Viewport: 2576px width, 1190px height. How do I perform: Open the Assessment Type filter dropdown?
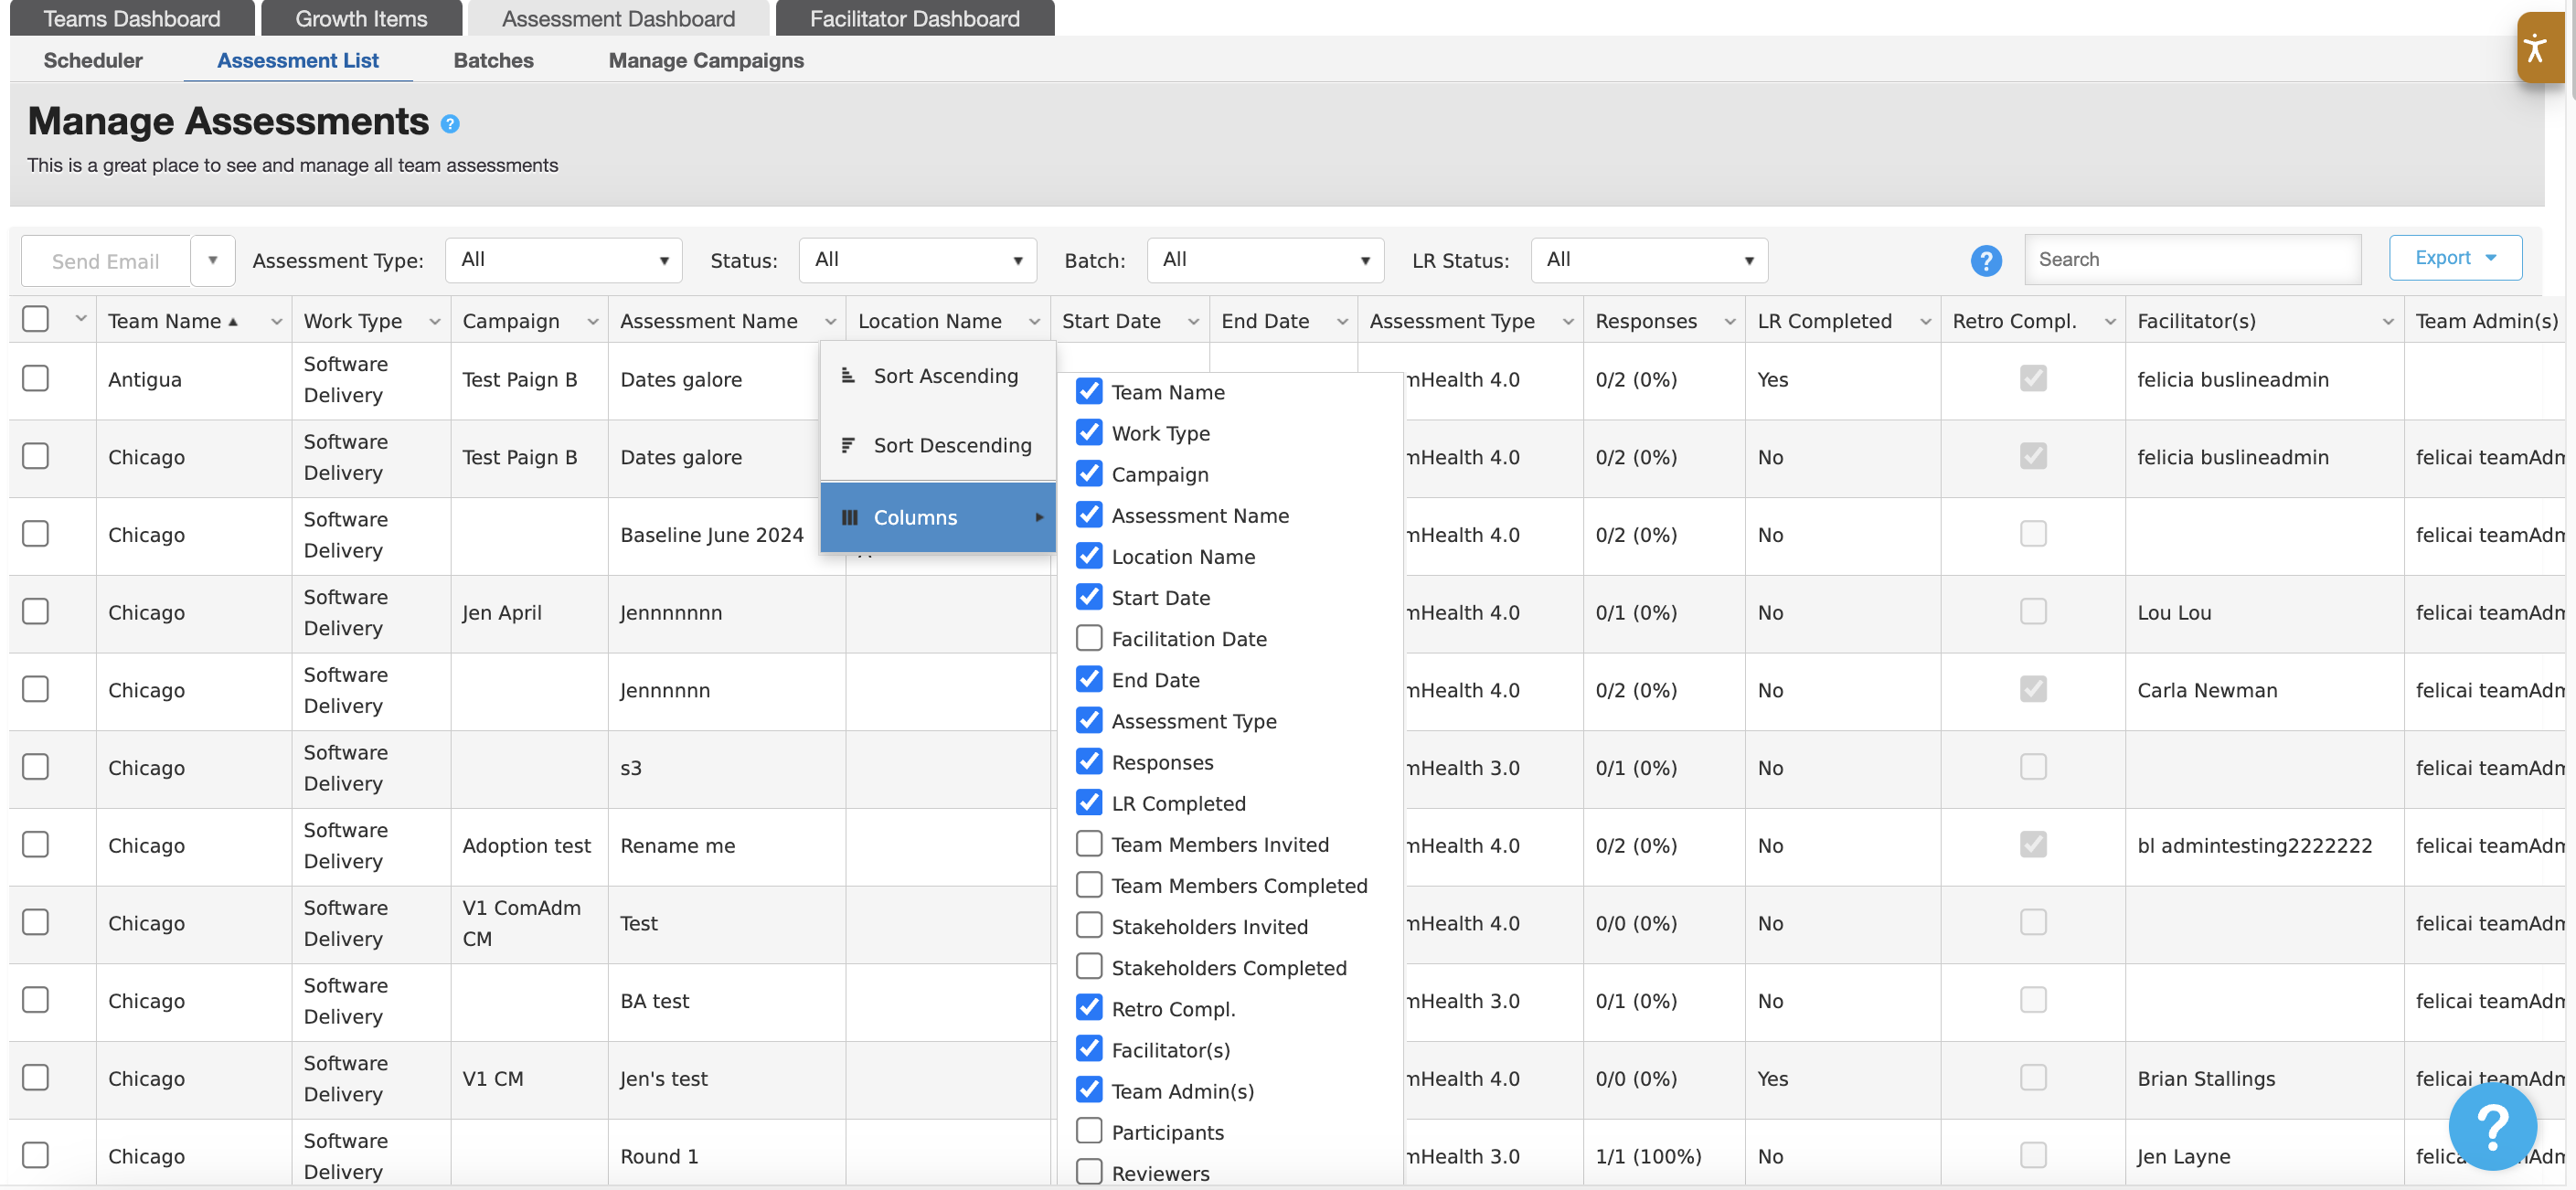[x=564, y=260]
